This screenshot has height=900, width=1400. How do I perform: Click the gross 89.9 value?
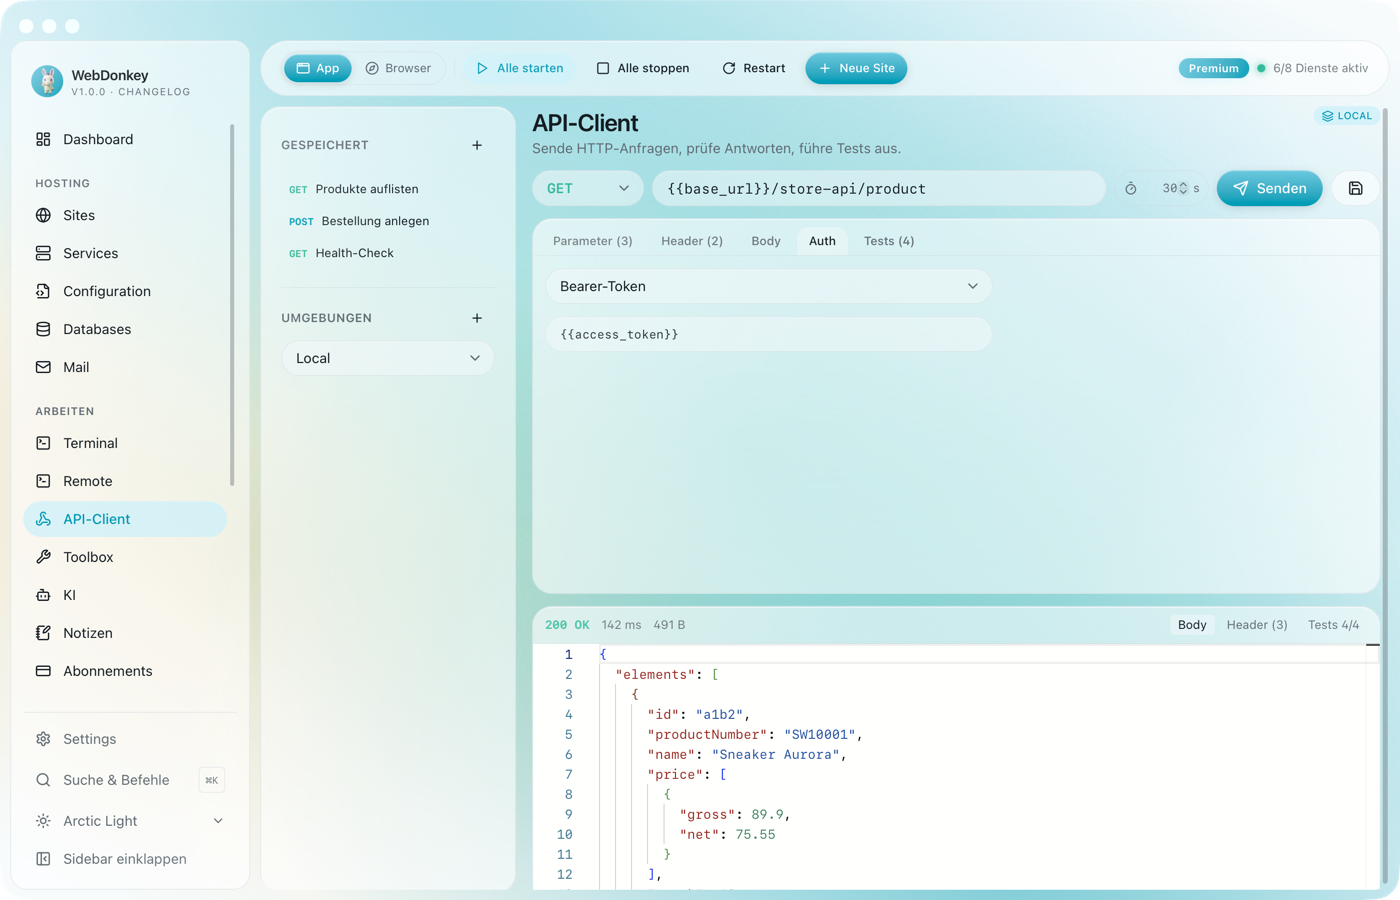click(x=767, y=815)
